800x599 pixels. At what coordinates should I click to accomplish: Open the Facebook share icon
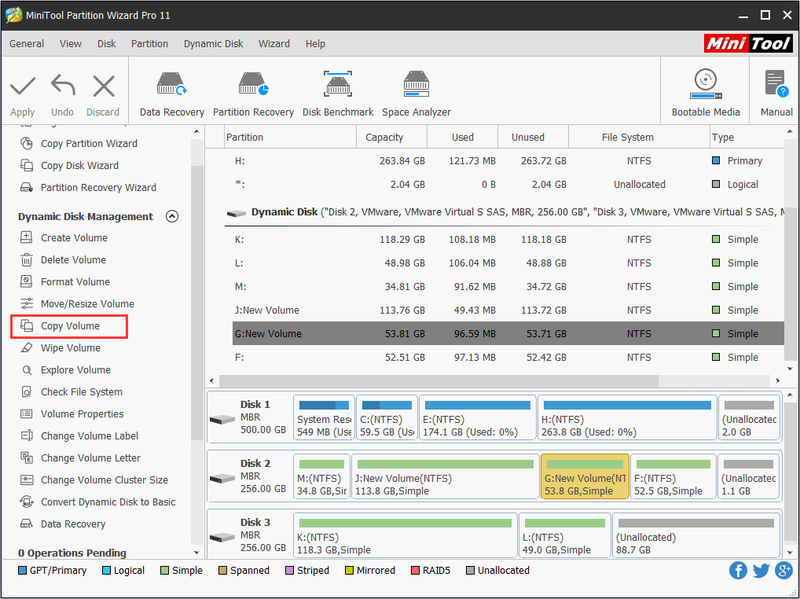coord(738,570)
